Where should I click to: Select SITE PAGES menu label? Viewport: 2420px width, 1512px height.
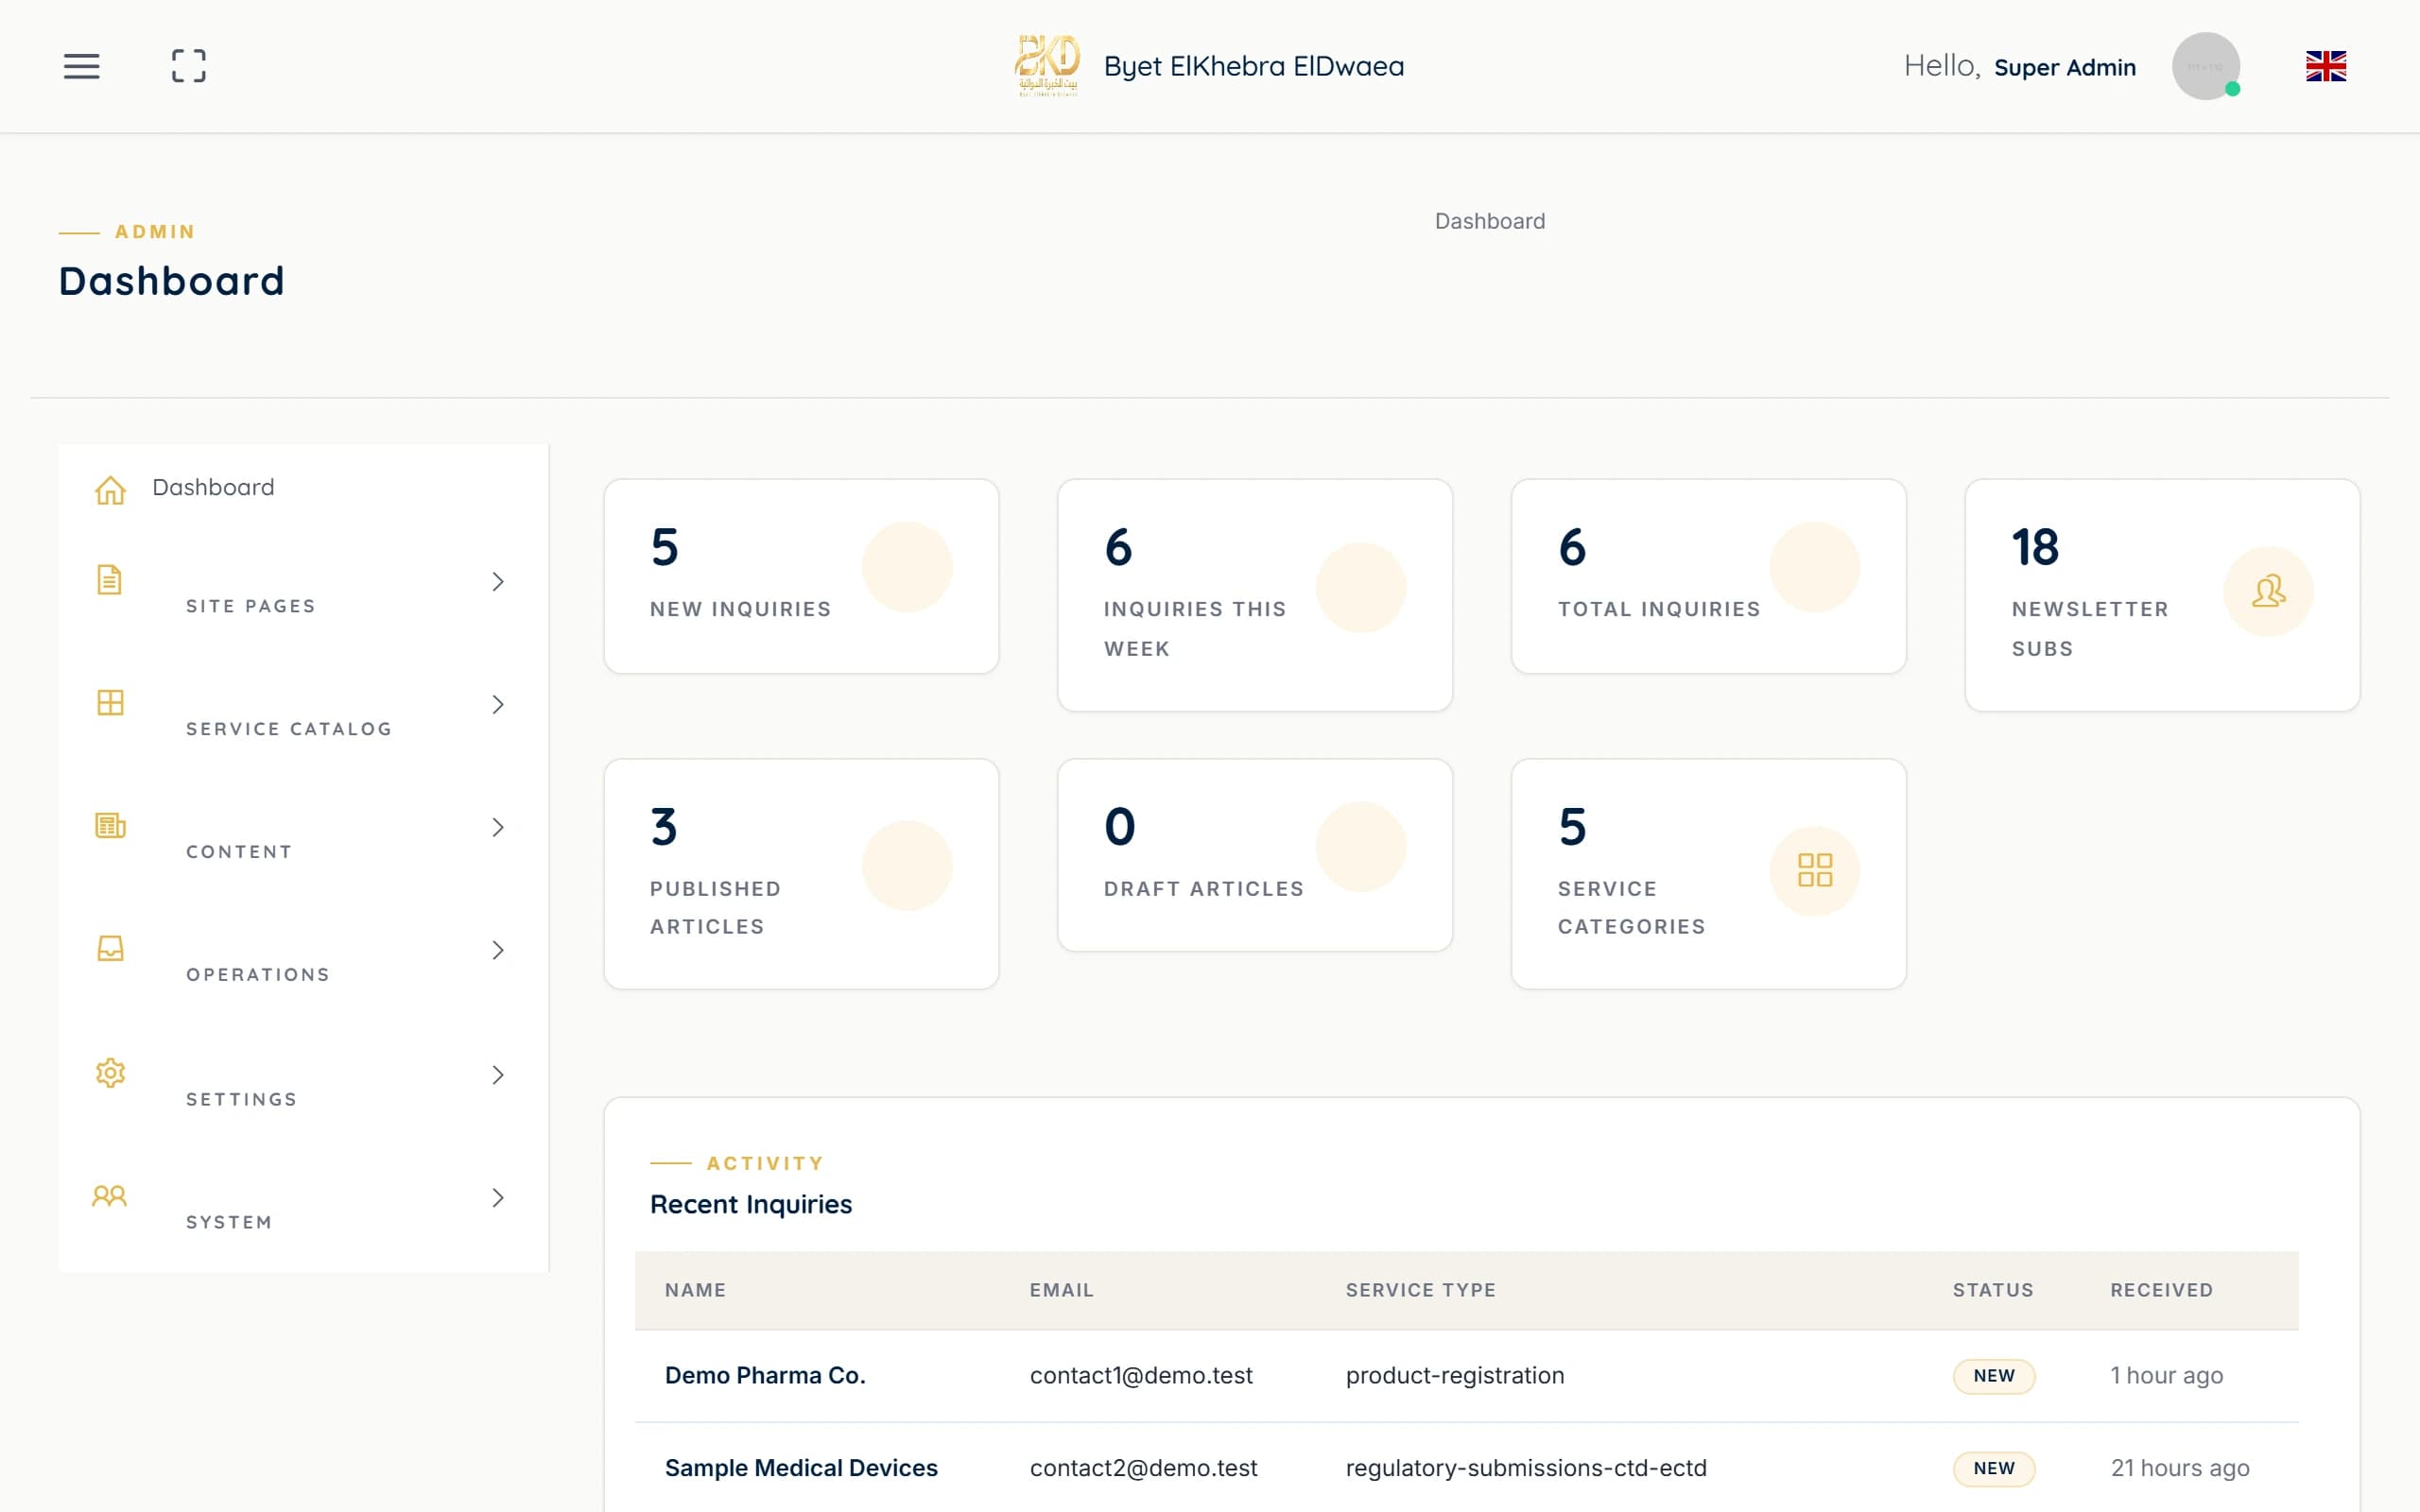point(251,607)
